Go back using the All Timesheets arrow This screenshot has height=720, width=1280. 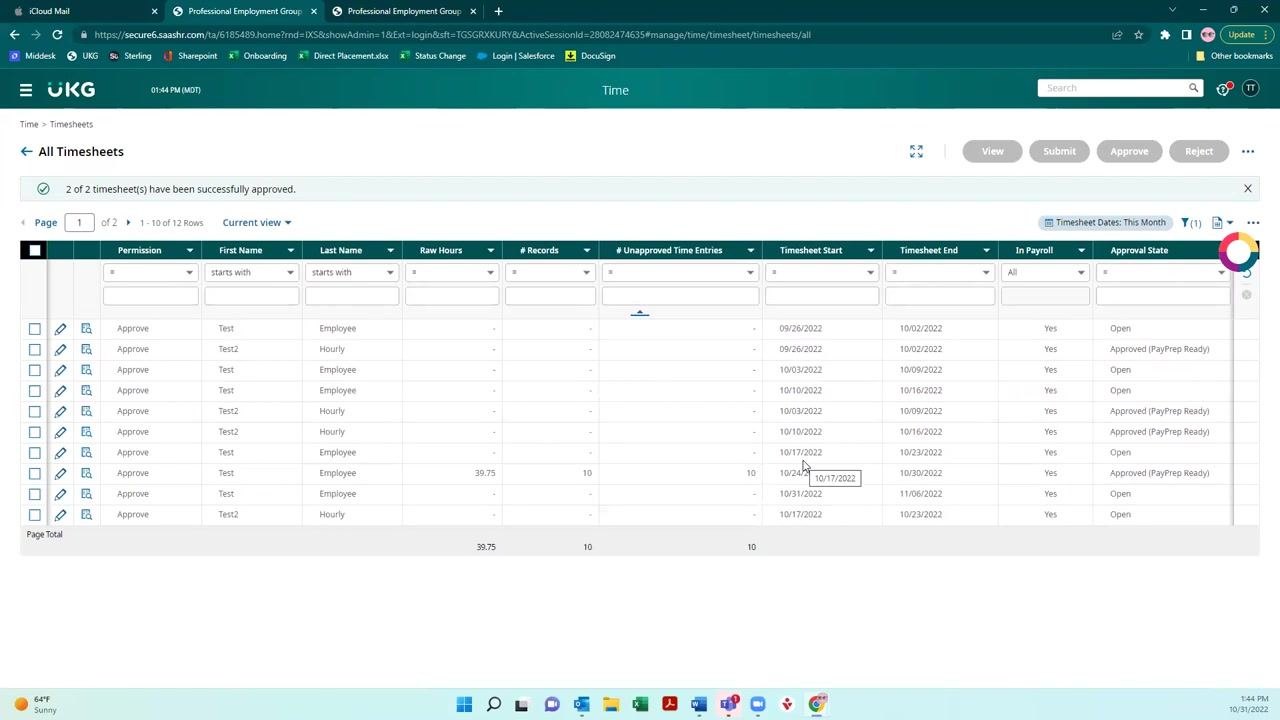point(26,152)
